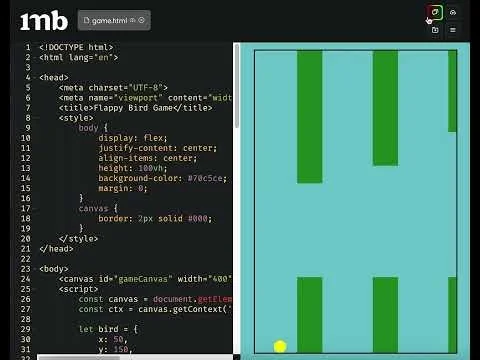The image size is (480, 360).
Task: Close the game.html tab
Action: point(141,20)
